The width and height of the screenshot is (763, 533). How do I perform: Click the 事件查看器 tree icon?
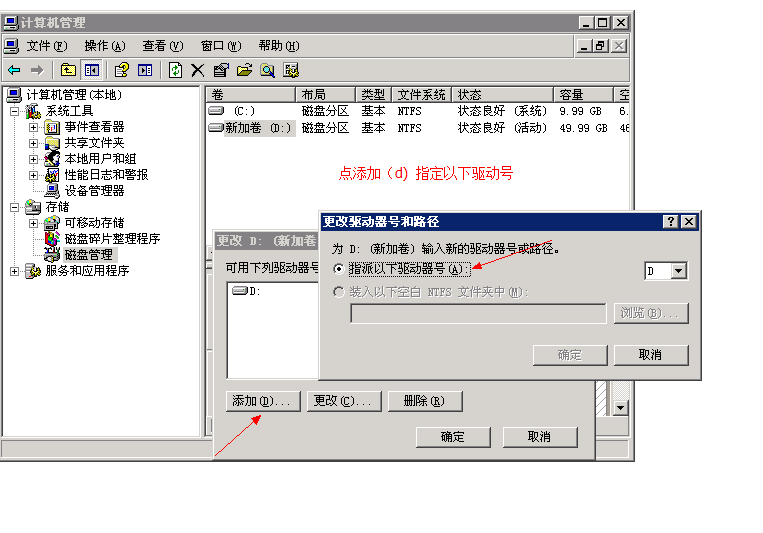pos(52,127)
